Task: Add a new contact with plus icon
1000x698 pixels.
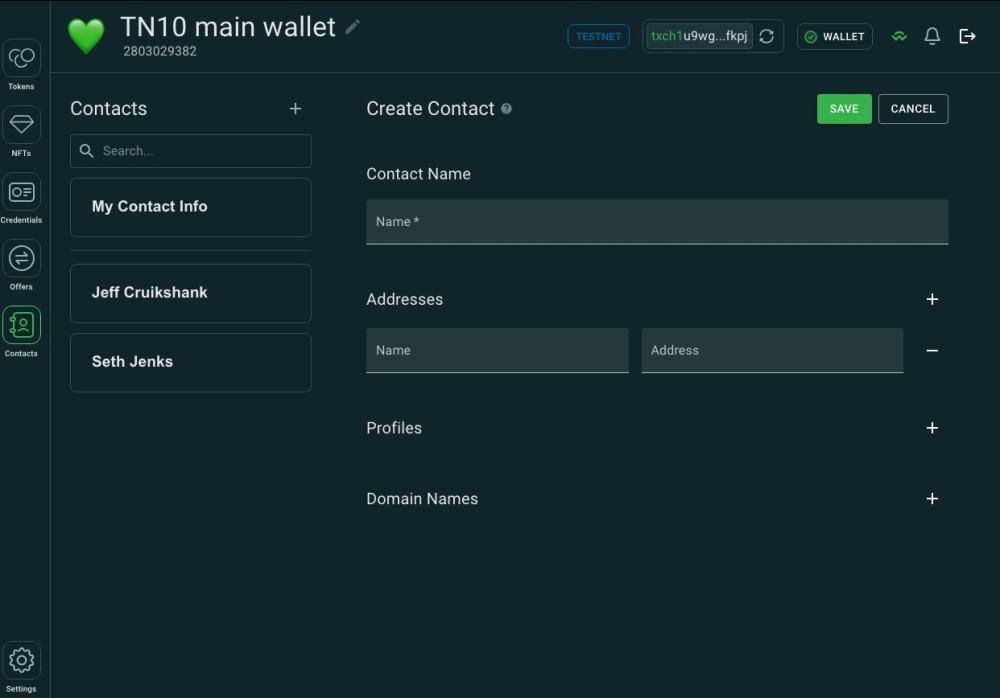Action: 295,108
